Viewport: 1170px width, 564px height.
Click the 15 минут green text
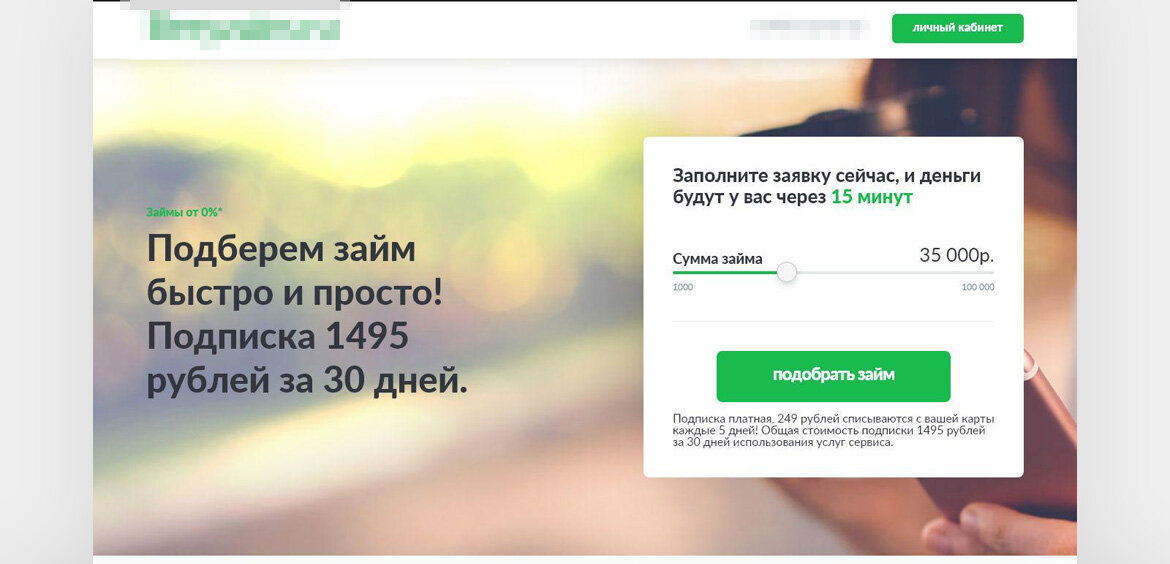872,198
